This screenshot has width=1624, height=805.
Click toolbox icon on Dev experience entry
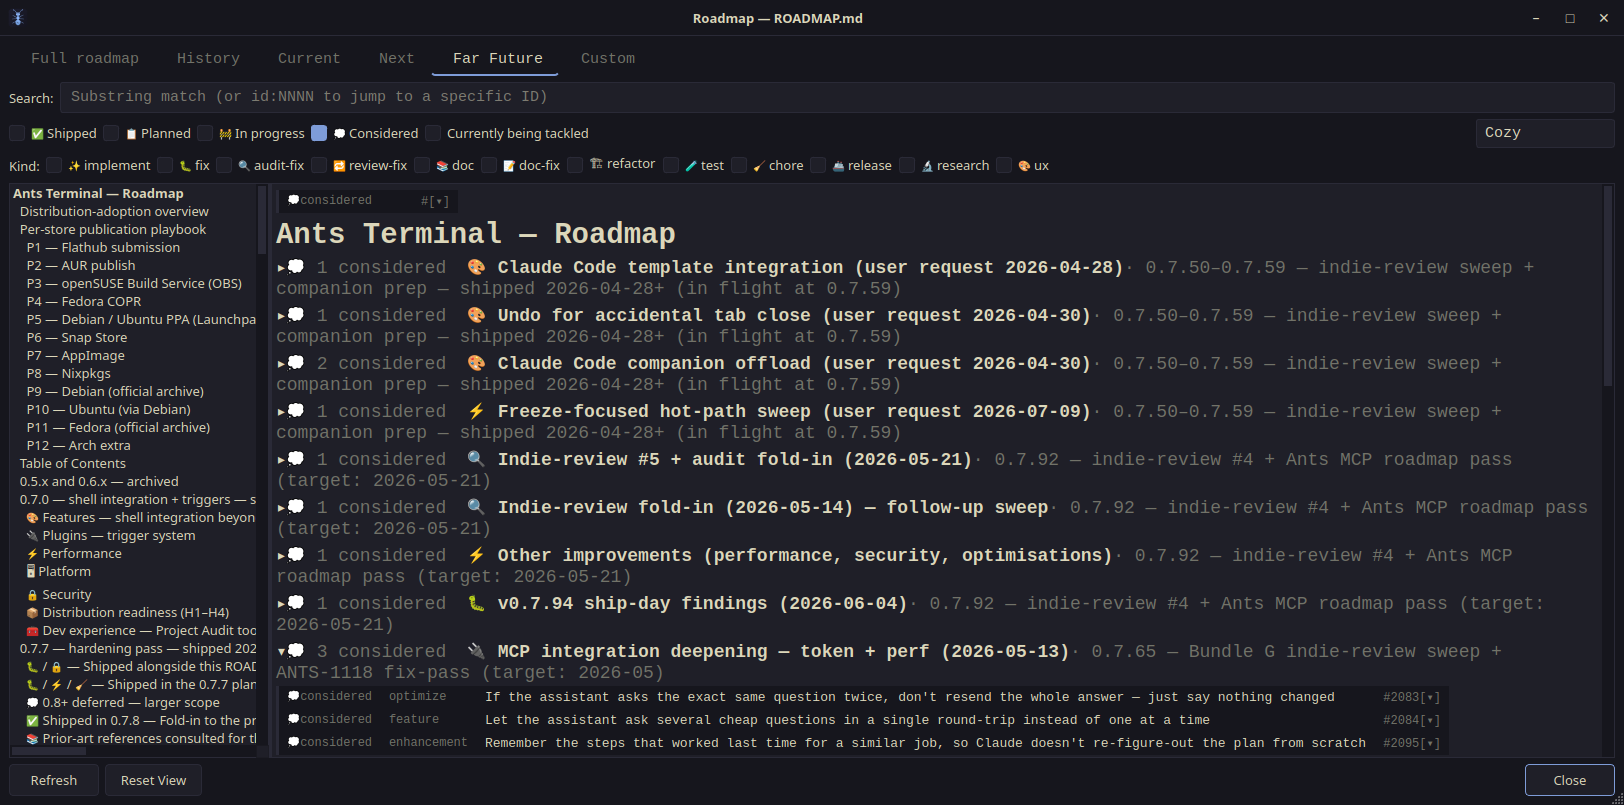click(x=32, y=631)
